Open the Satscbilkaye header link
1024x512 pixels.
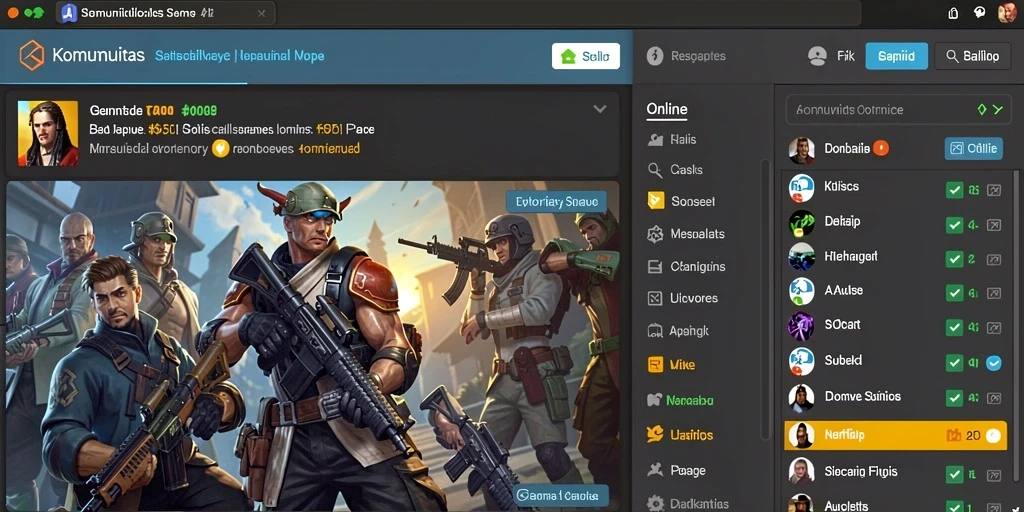[193, 56]
